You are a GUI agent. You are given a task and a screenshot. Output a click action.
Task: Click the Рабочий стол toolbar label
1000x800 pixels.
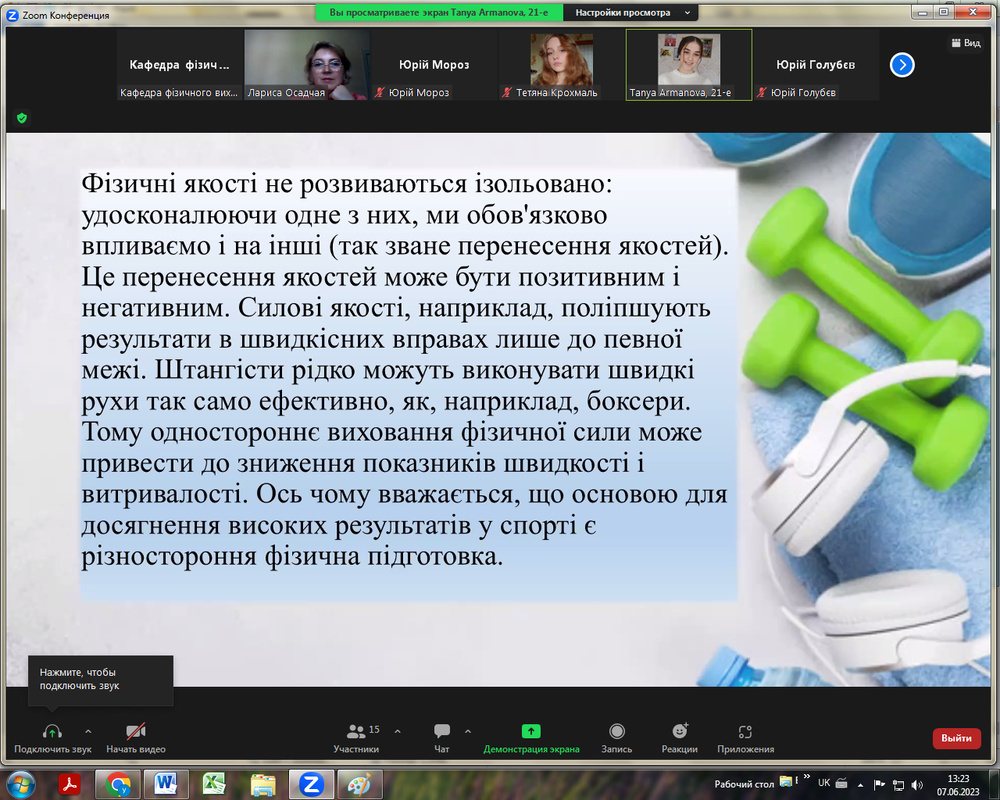(744, 784)
